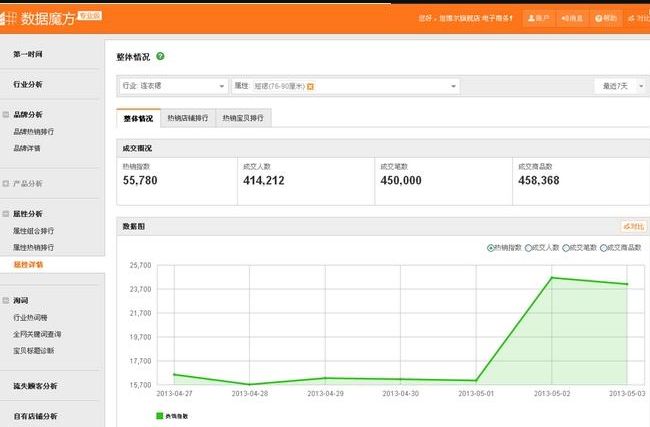This screenshot has height=427, width=650.
Task: Open 自有店铺分析 in the sidebar
Action: (35, 416)
